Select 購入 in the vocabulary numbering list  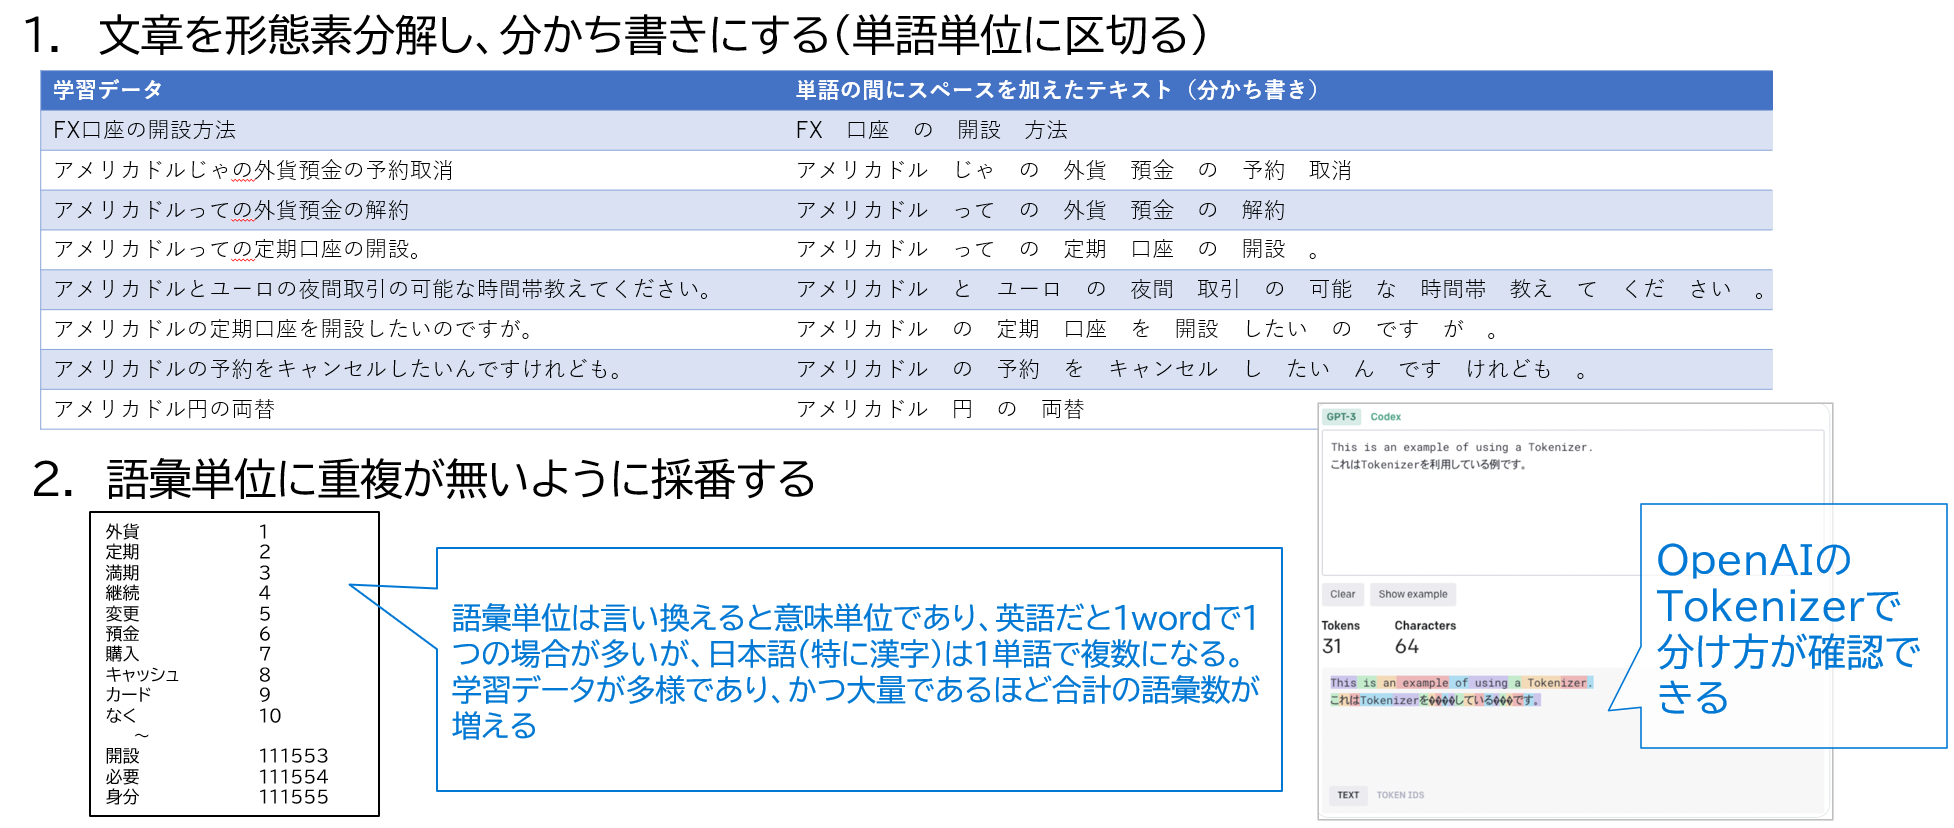(123, 654)
